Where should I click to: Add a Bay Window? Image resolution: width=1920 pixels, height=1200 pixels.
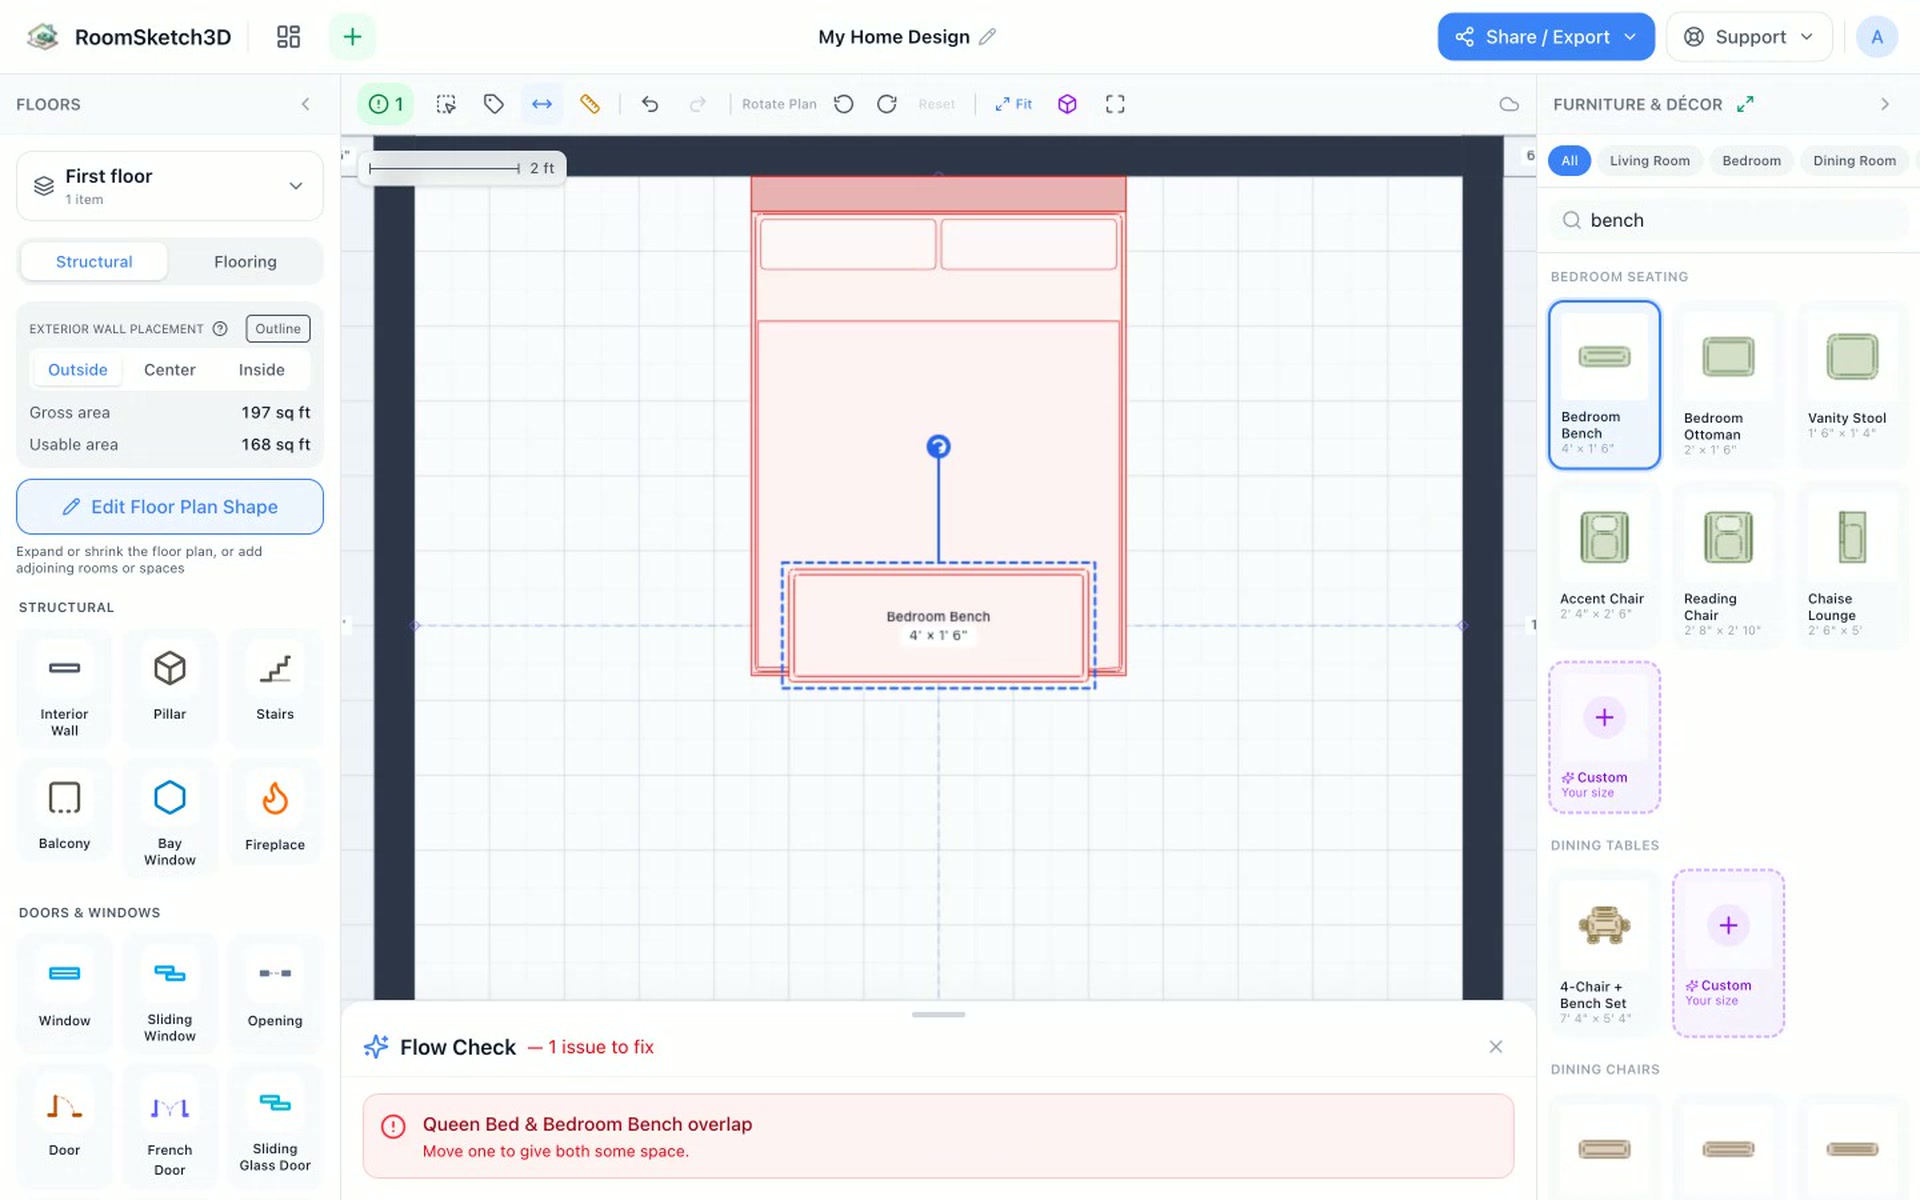[x=170, y=817]
